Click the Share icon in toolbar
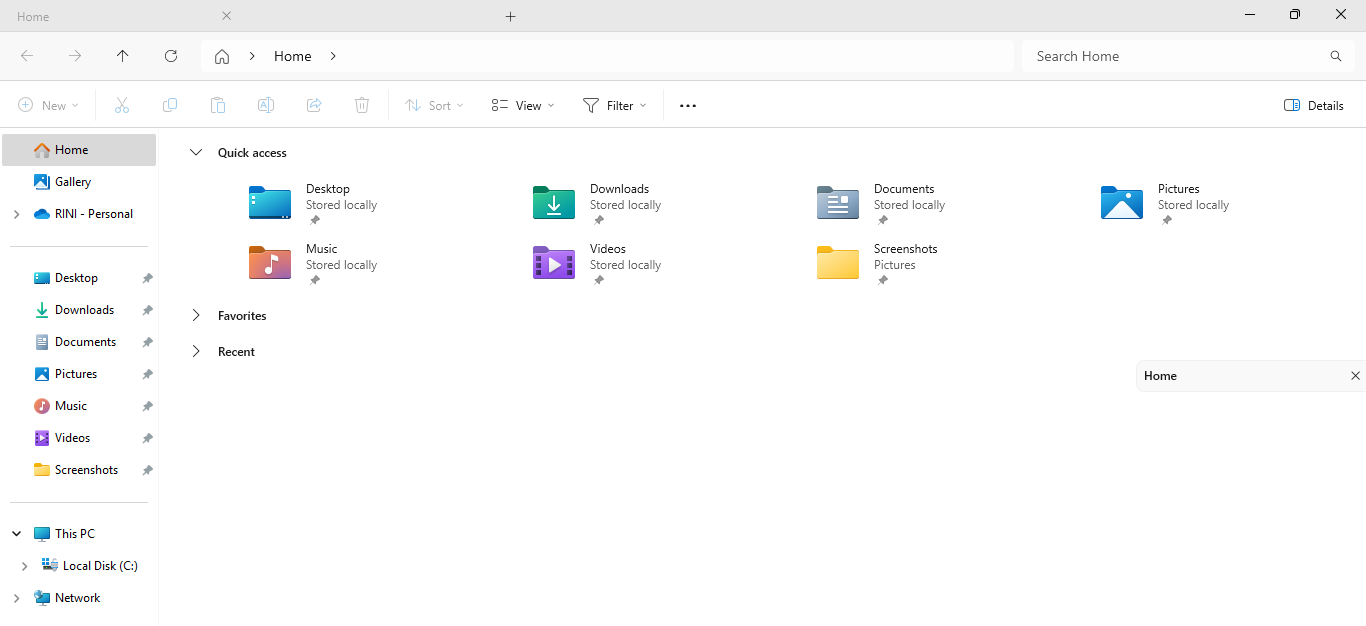Image resolution: width=1366 pixels, height=626 pixels. click(x=314, y=105)
